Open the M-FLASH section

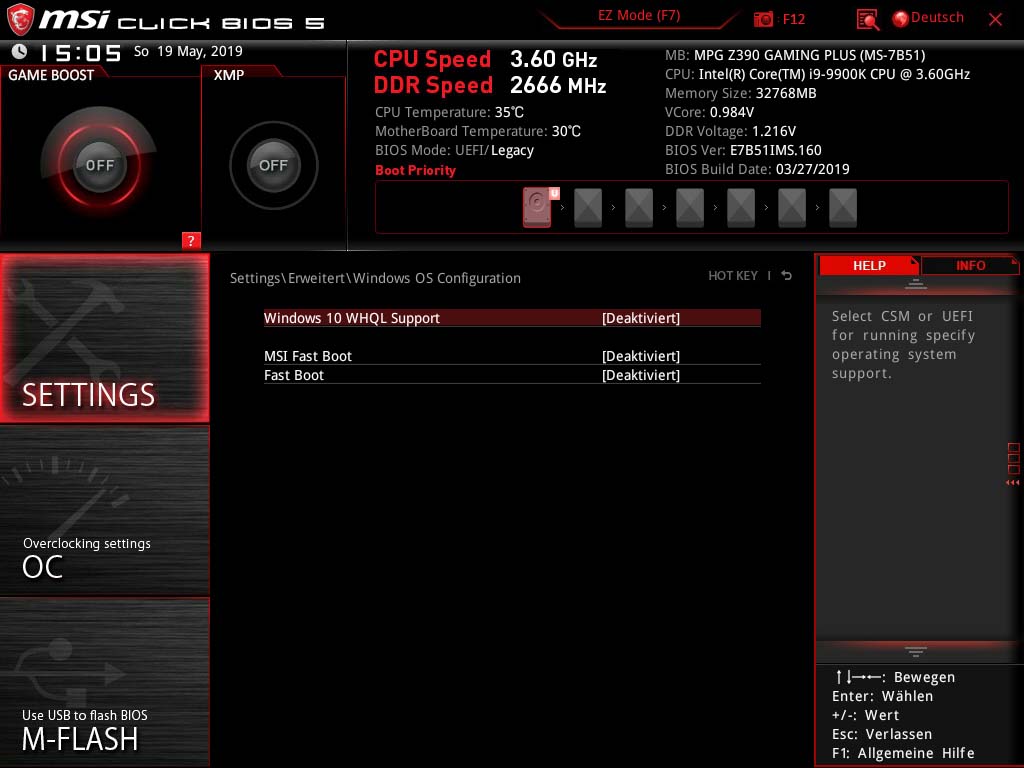[104, 682]
